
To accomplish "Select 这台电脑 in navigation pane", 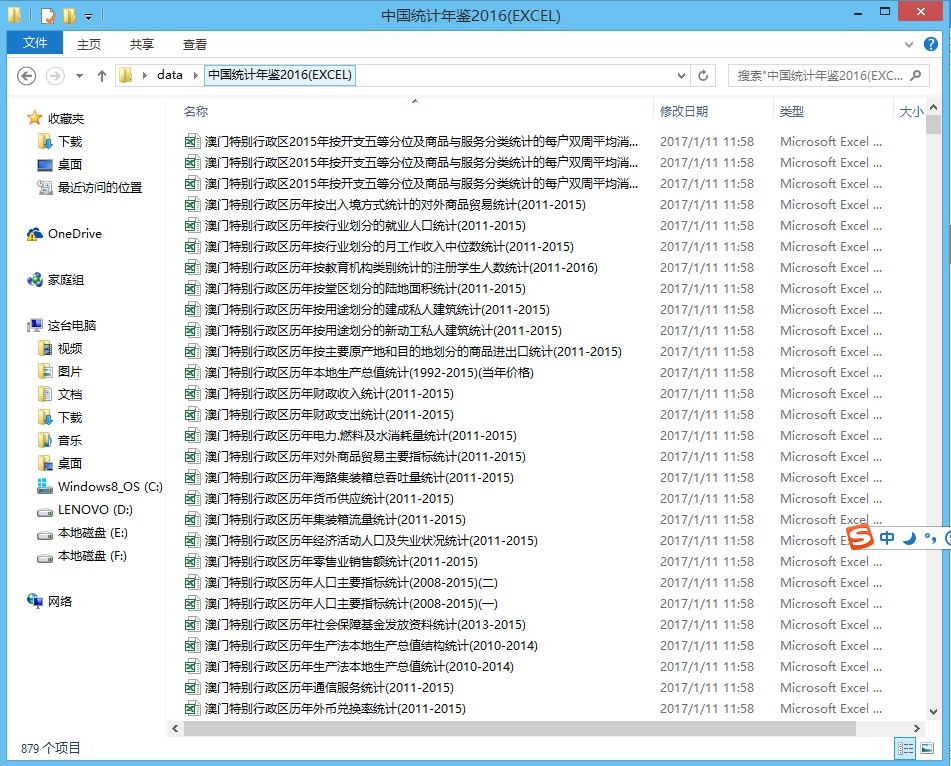I will coord(72,325).
